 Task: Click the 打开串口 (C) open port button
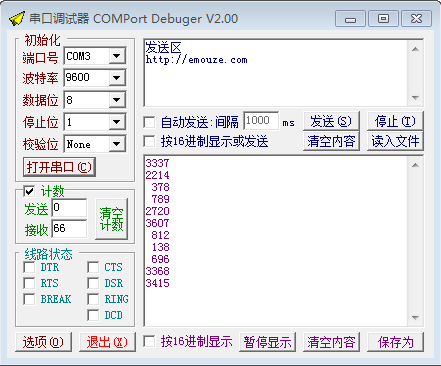coord(59,167)
